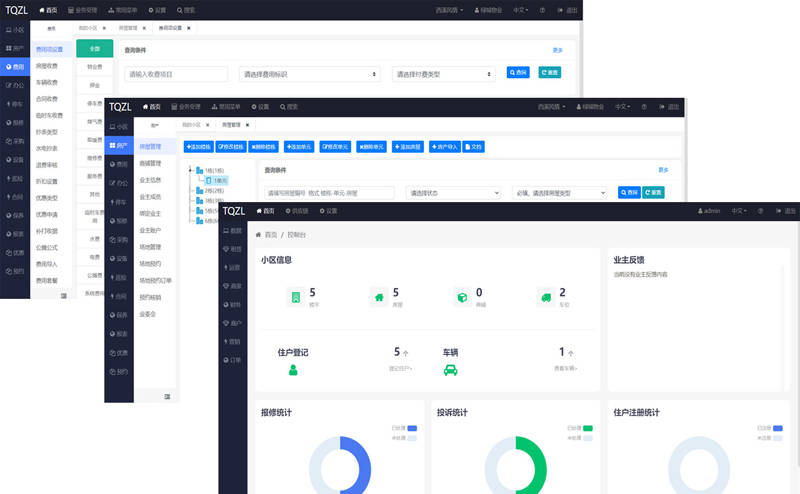Image resolution: width=800 pixels, height=494 pixels.
Task: Select 费用 in middle window sidebar
Action: (119, 164)
